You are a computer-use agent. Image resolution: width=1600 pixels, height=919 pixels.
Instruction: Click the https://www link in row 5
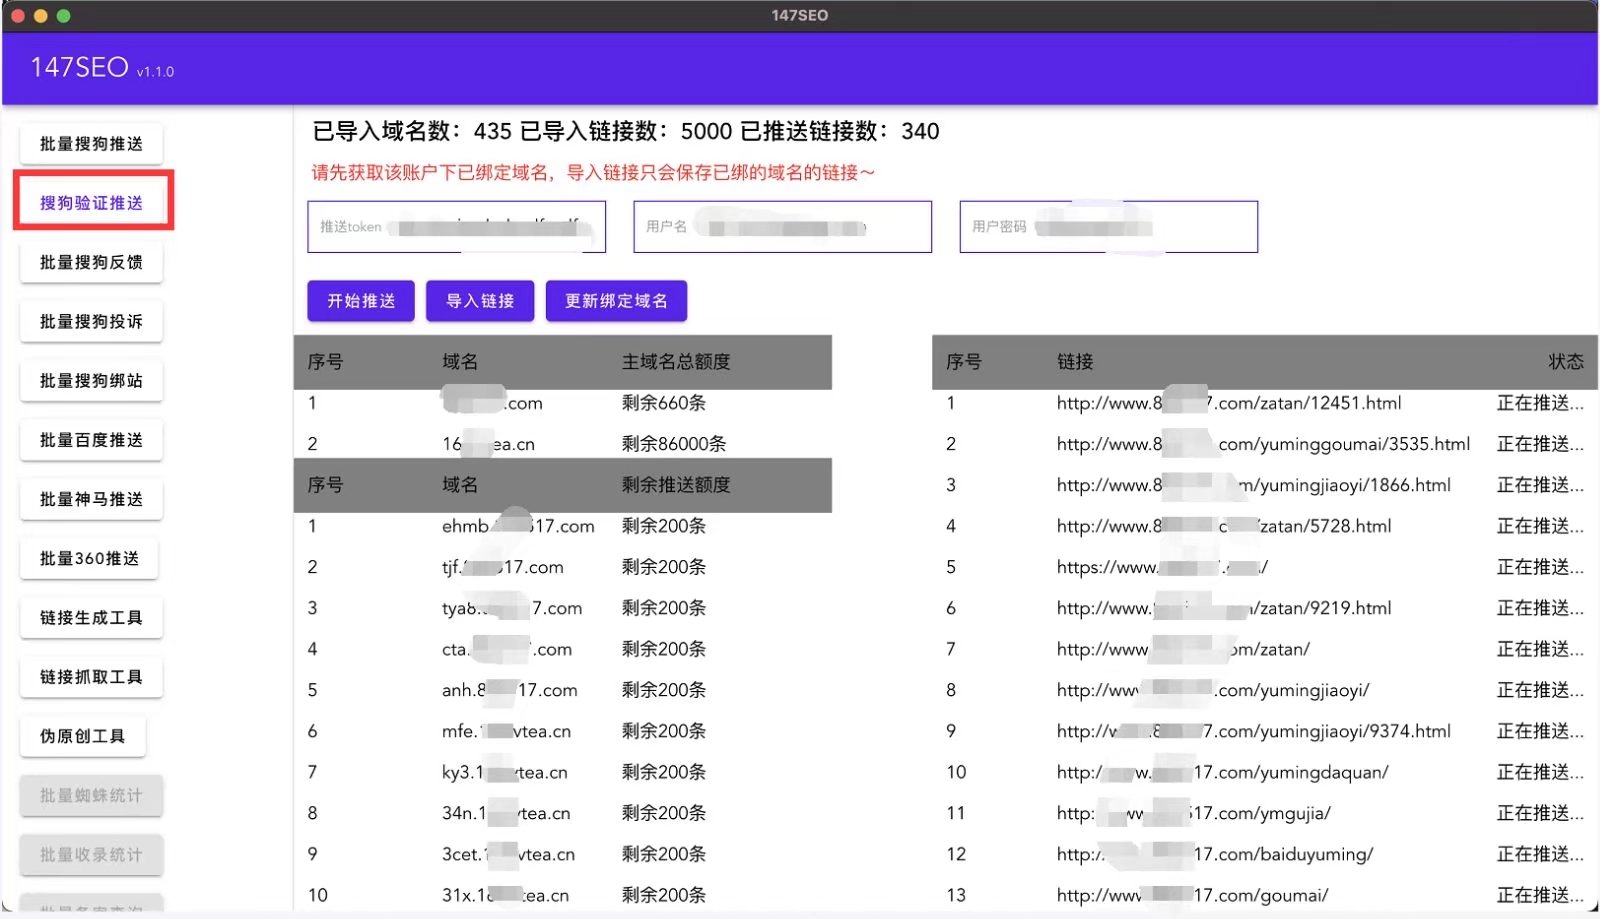tap(1162, 567)
